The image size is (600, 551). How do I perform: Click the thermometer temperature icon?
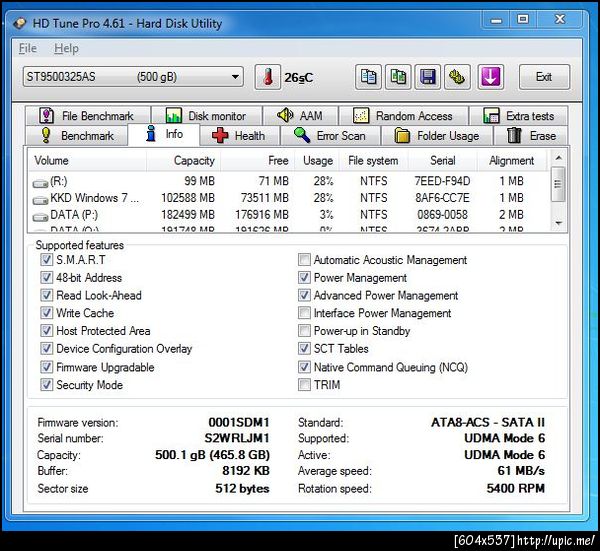267,77
